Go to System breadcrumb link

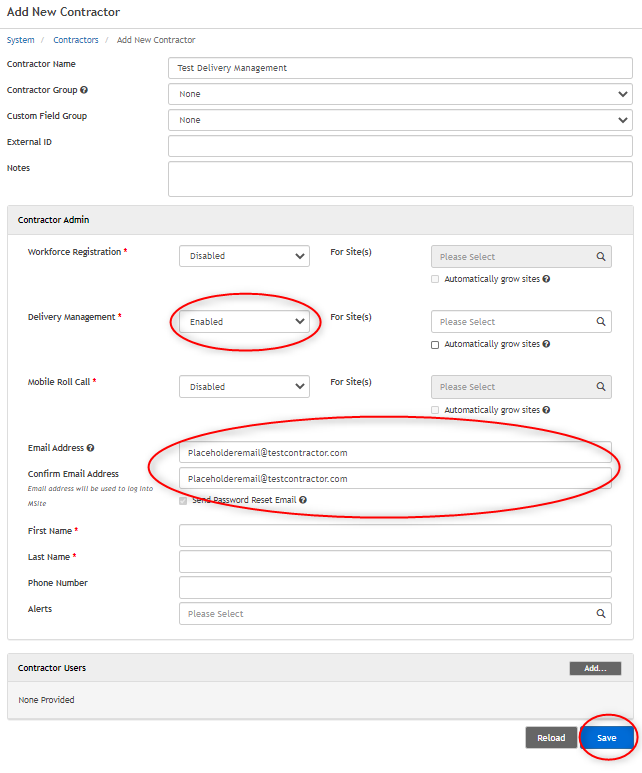click(20, 40)
